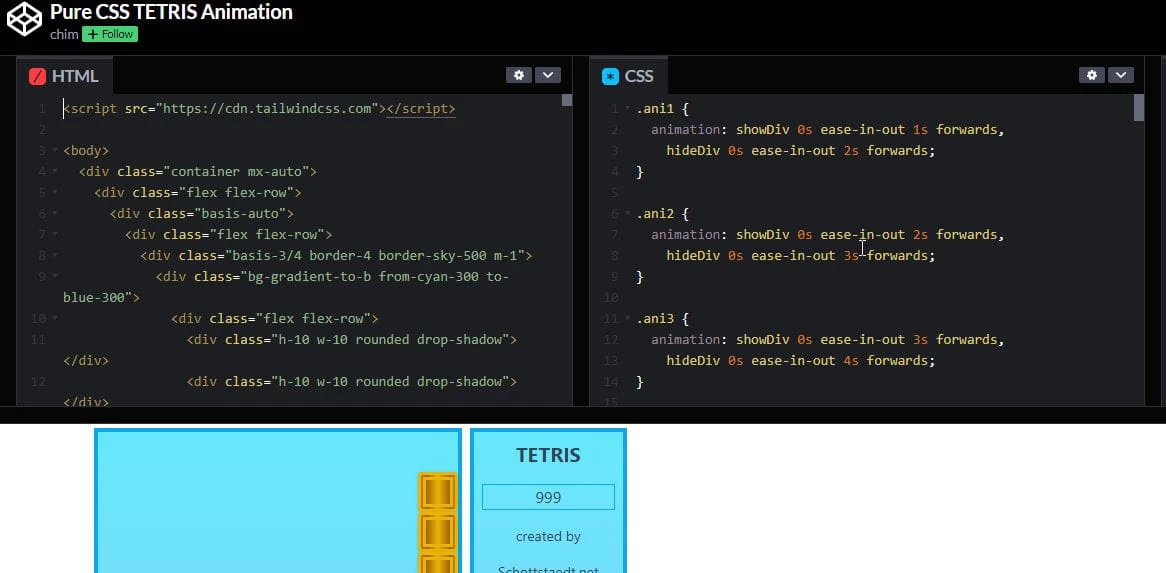Screen dimensions: 1166x573
Task: Click the top golden tetris block
Action: point(437,492)
